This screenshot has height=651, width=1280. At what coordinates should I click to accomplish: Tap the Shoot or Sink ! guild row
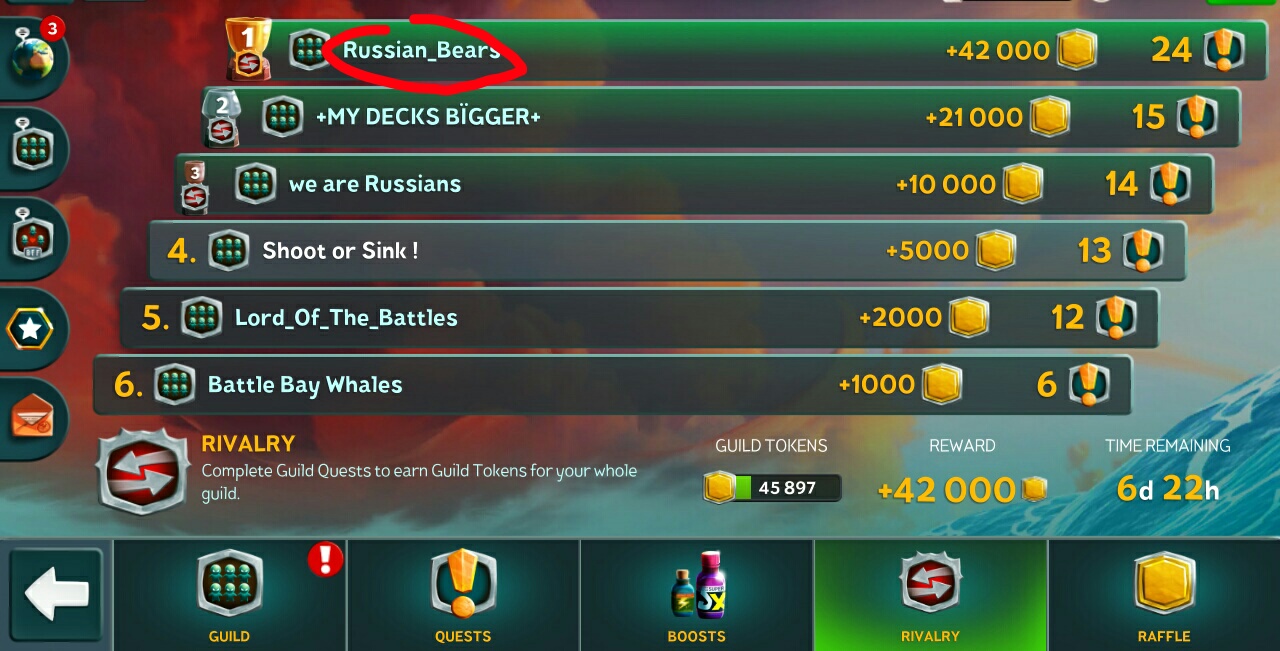point(667,251)
